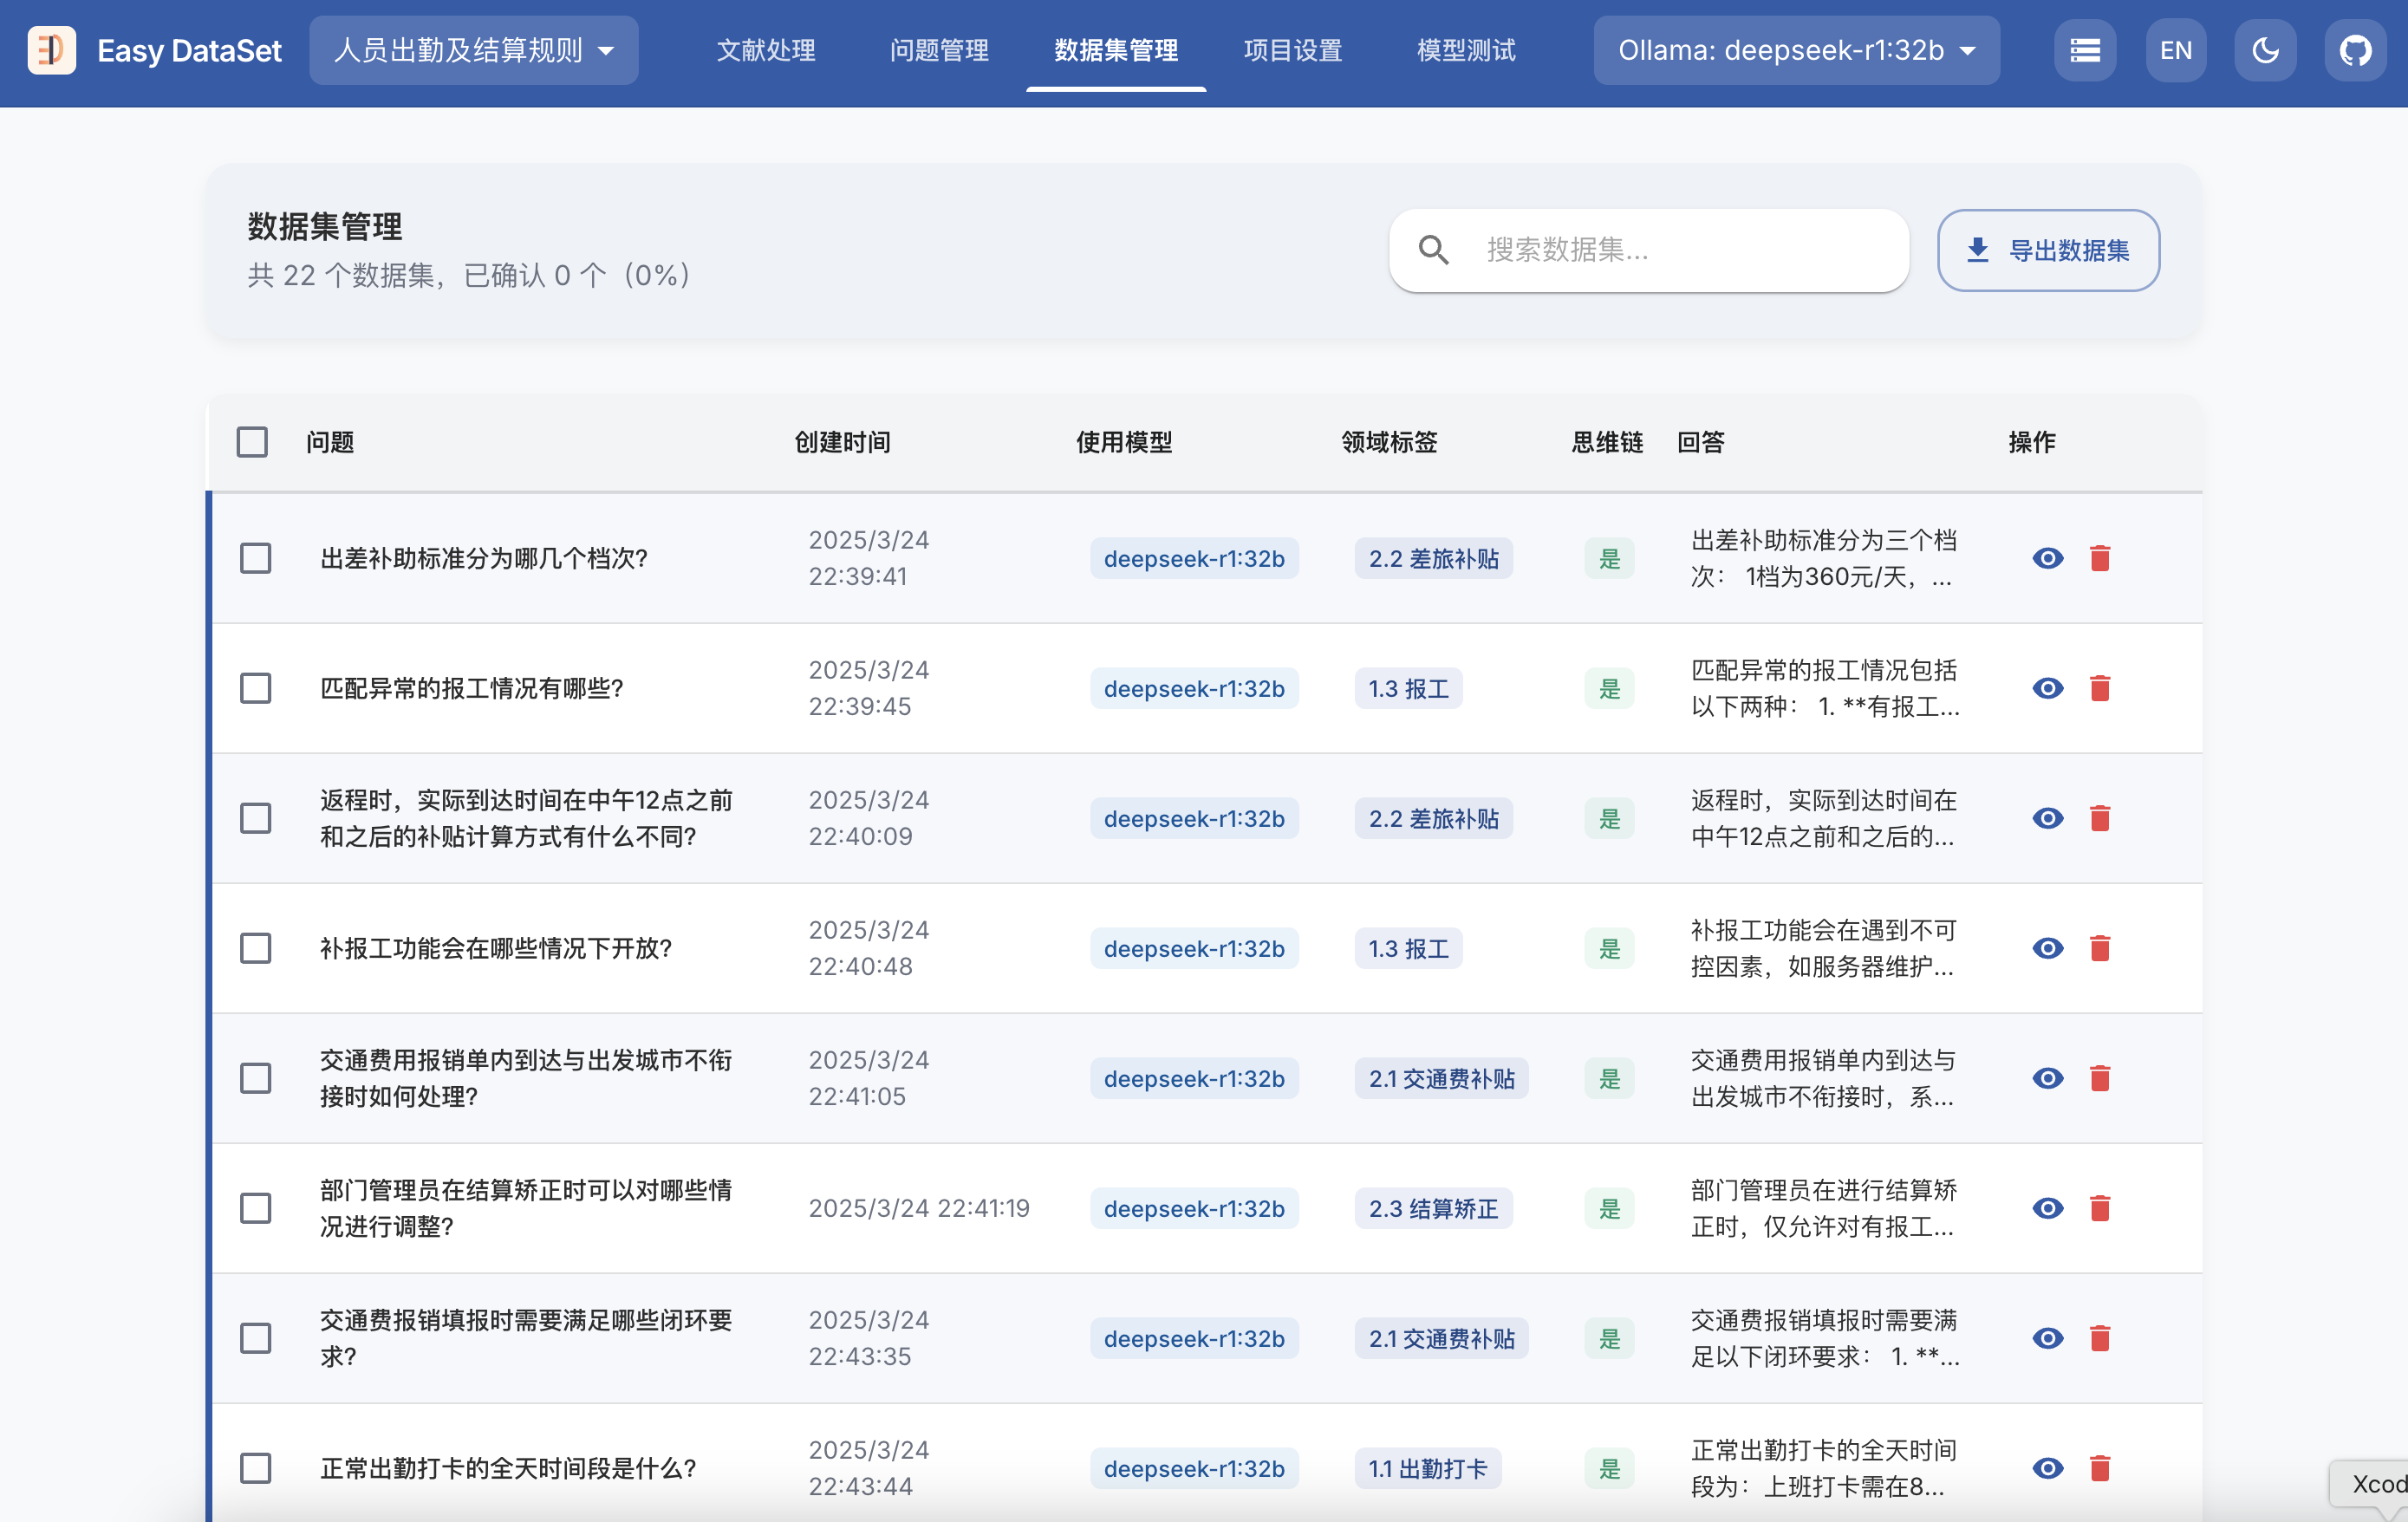Tick checkbox for 正常出勤打卡 question row
This screenshot has height=1522, width=2408.
tap(256, 1468)
